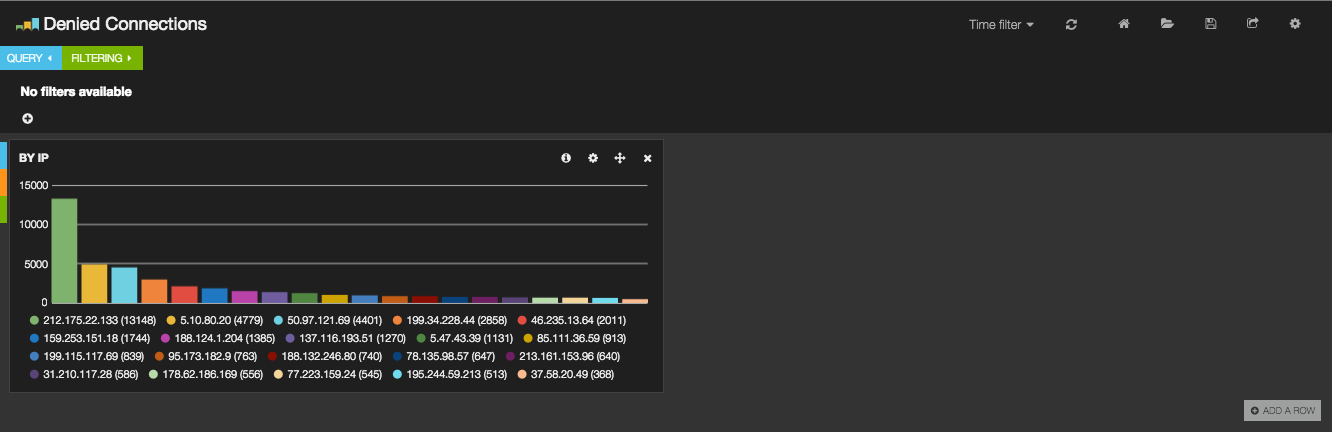Image resolution: width=1332 pixels, height=432 pixels.
Task: Click the save dashboard floppy icon
Action: (1210, 24)
